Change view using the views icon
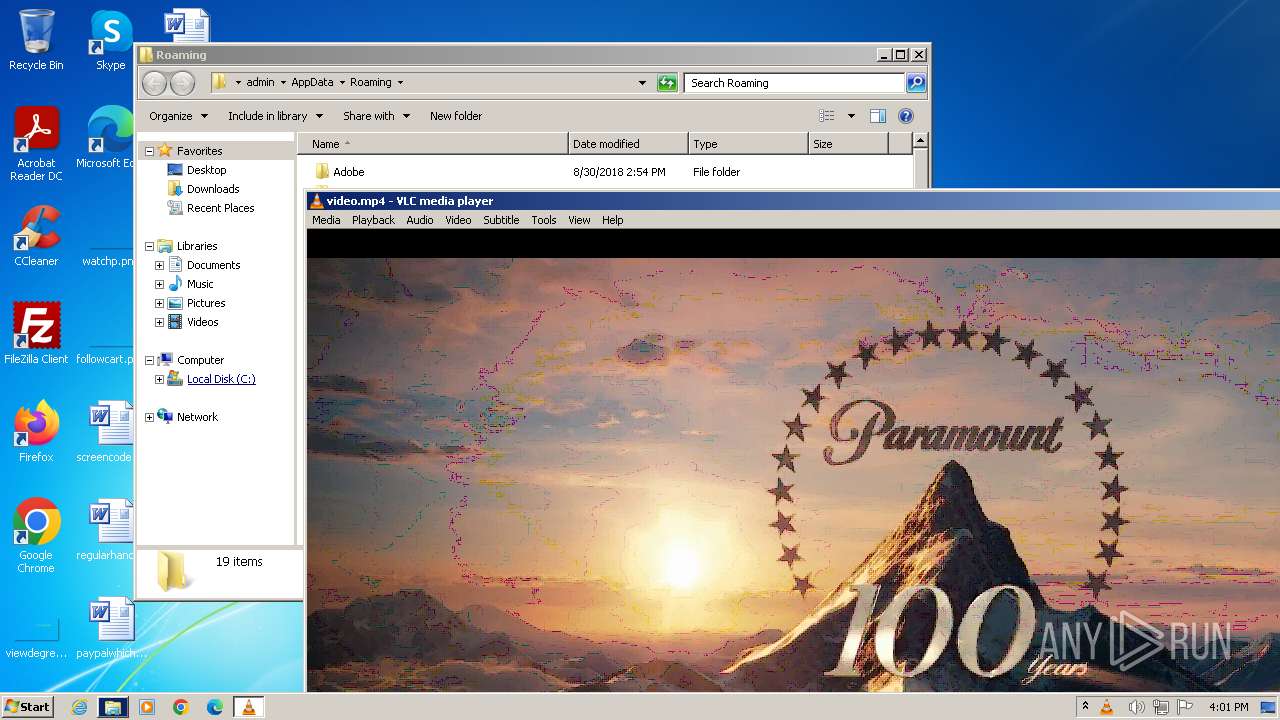 click(x=826, y=116)
